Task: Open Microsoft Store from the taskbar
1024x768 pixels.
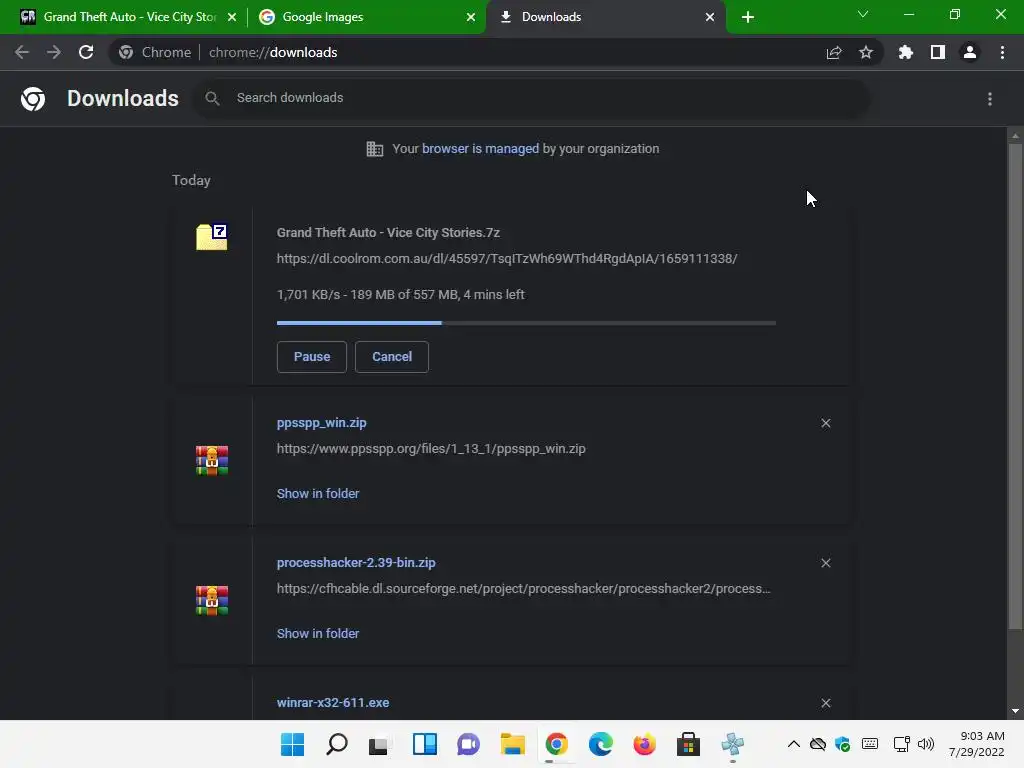Action: coord(688,744)
